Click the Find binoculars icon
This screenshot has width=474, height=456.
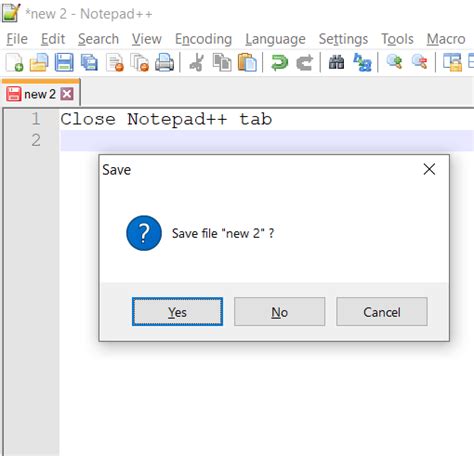pyautogui.click(x=337, y=63)
